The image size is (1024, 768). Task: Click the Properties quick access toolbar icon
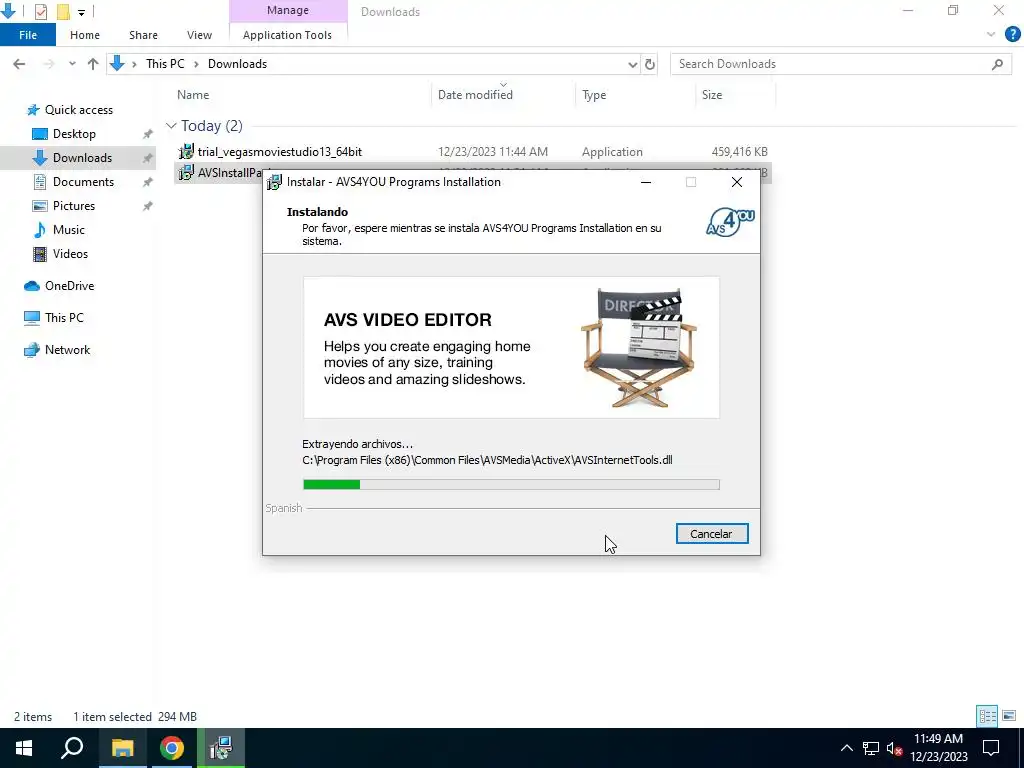[x=40, y=11]
